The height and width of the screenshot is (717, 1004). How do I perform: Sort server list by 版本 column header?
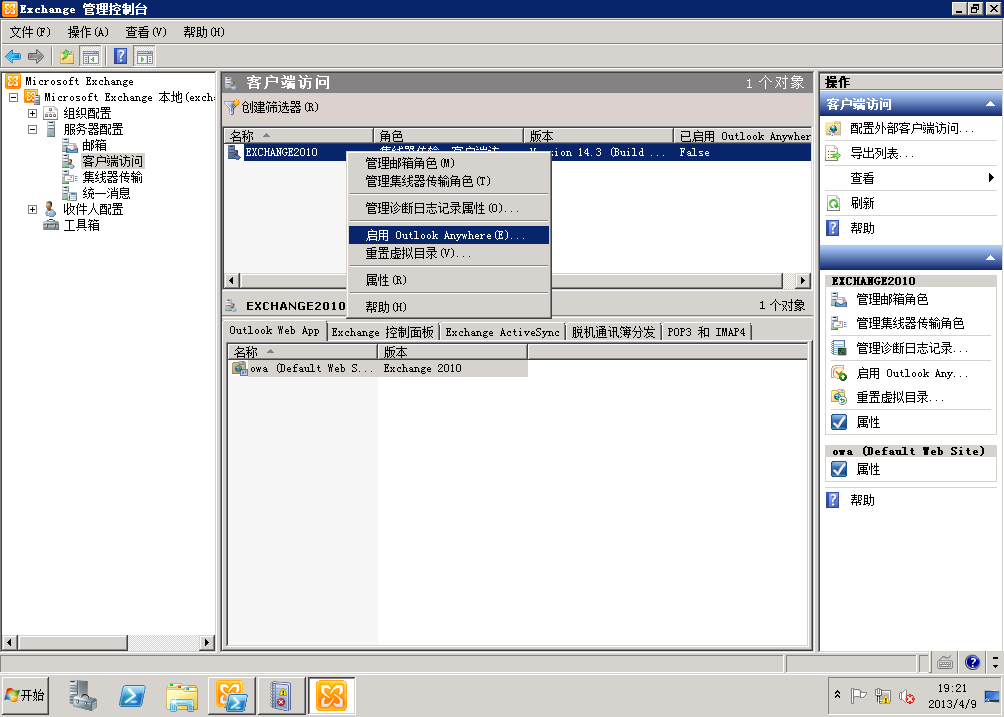(x=598, y=136)
